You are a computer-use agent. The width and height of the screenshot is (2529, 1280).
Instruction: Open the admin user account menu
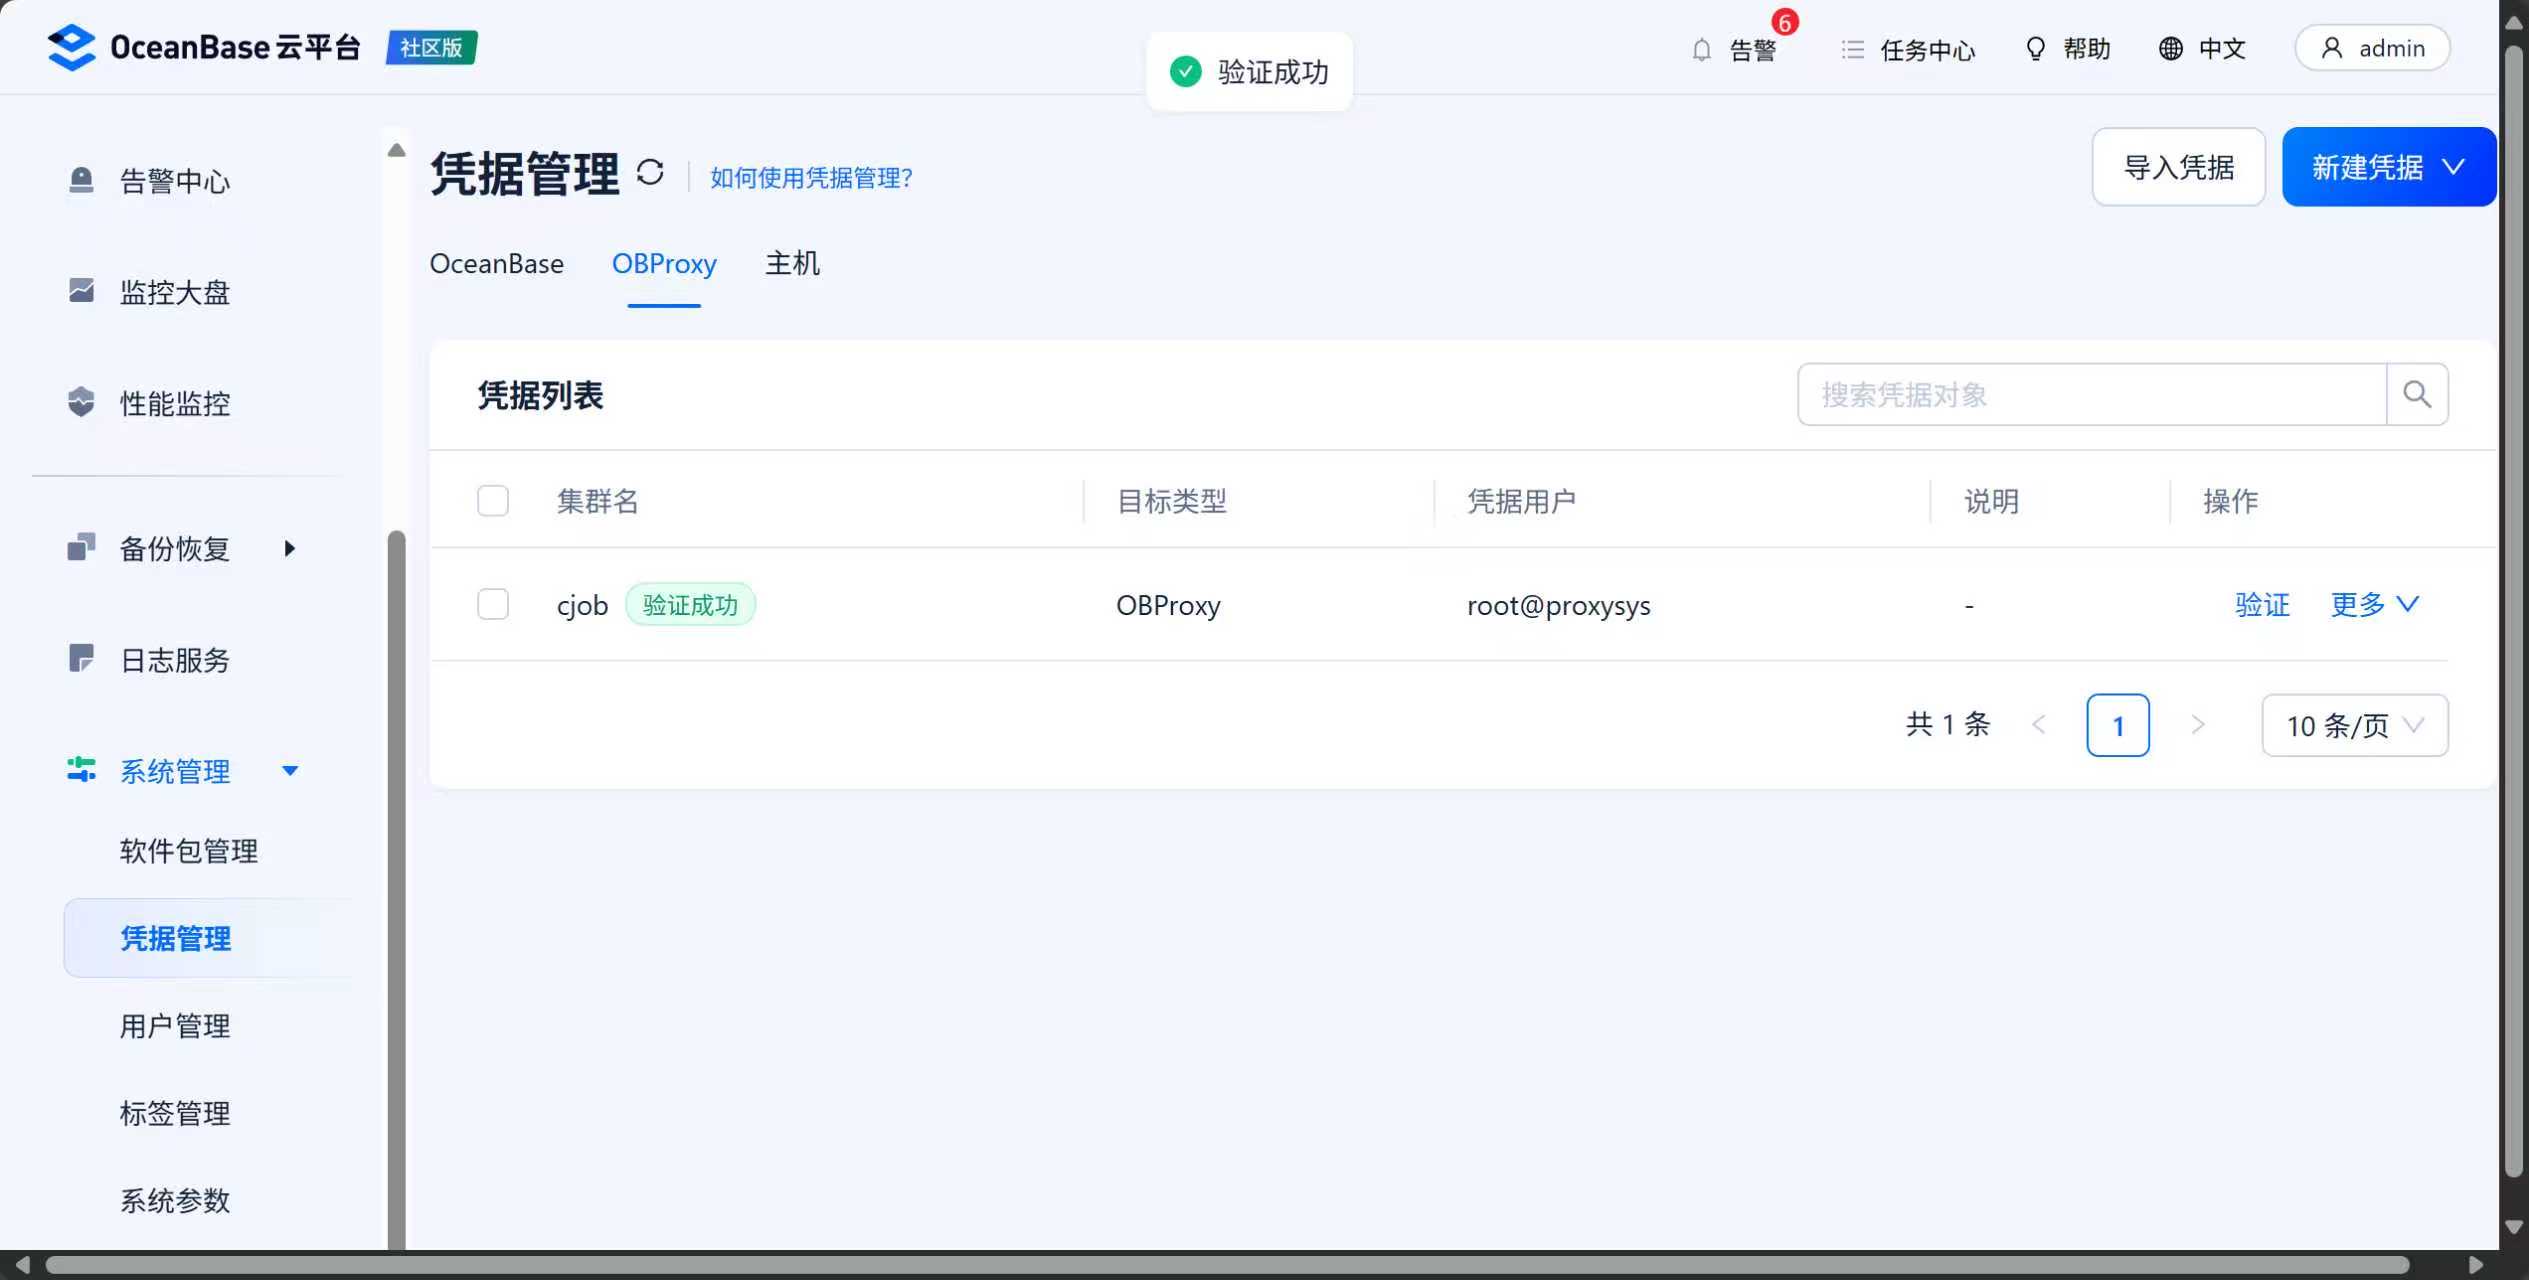[x=2372, y=48]
